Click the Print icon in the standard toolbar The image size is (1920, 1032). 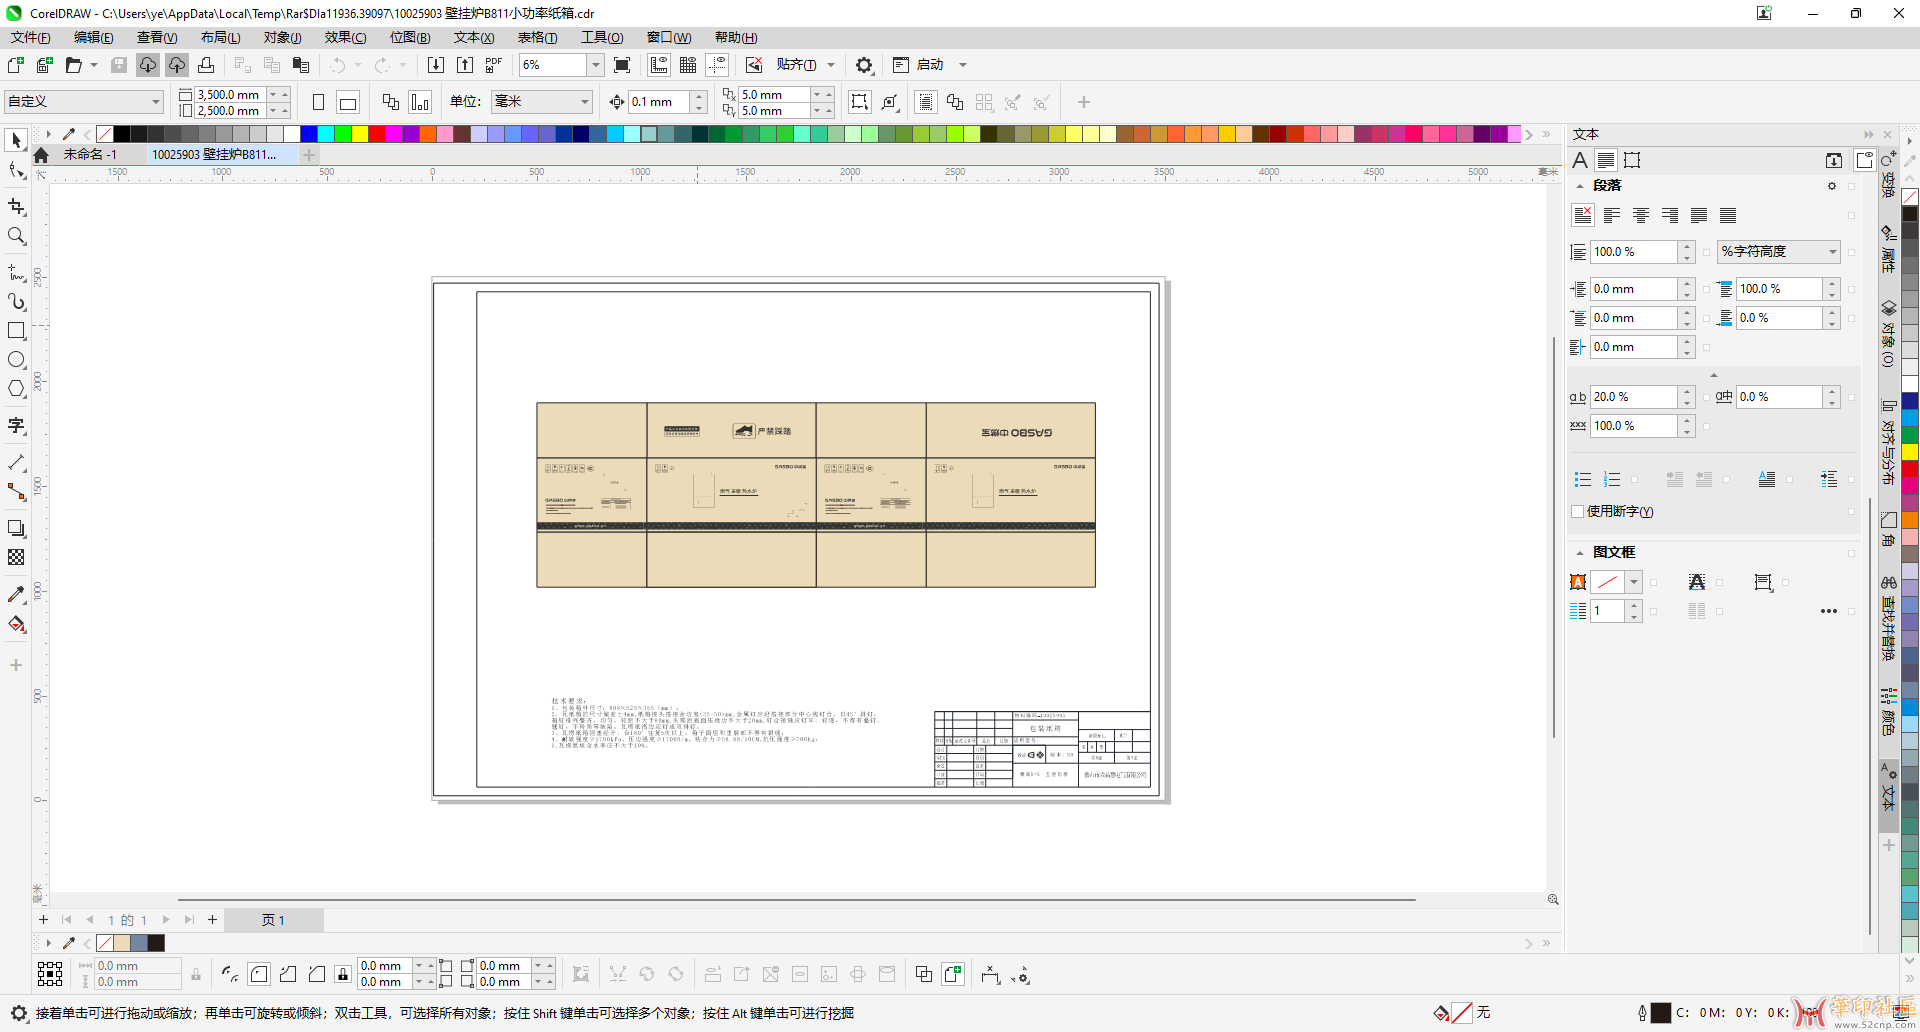206,65
